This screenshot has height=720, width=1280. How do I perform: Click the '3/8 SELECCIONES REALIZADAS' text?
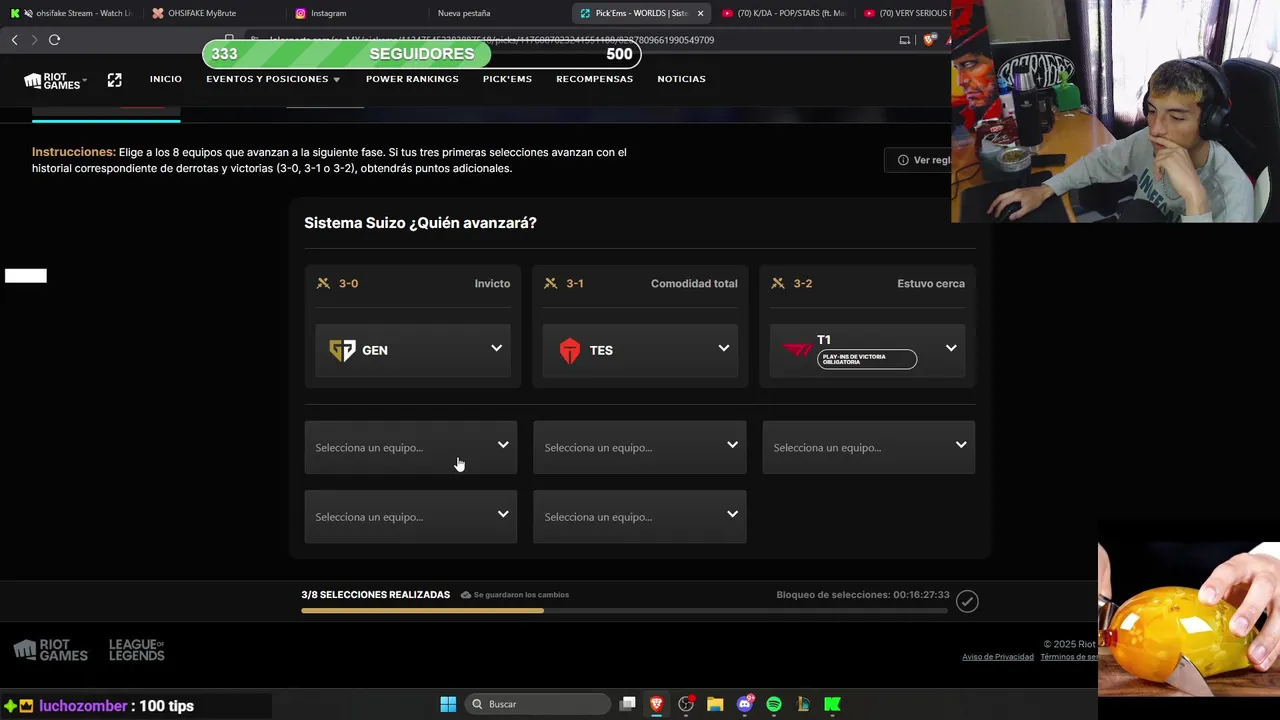click(376, 595)
